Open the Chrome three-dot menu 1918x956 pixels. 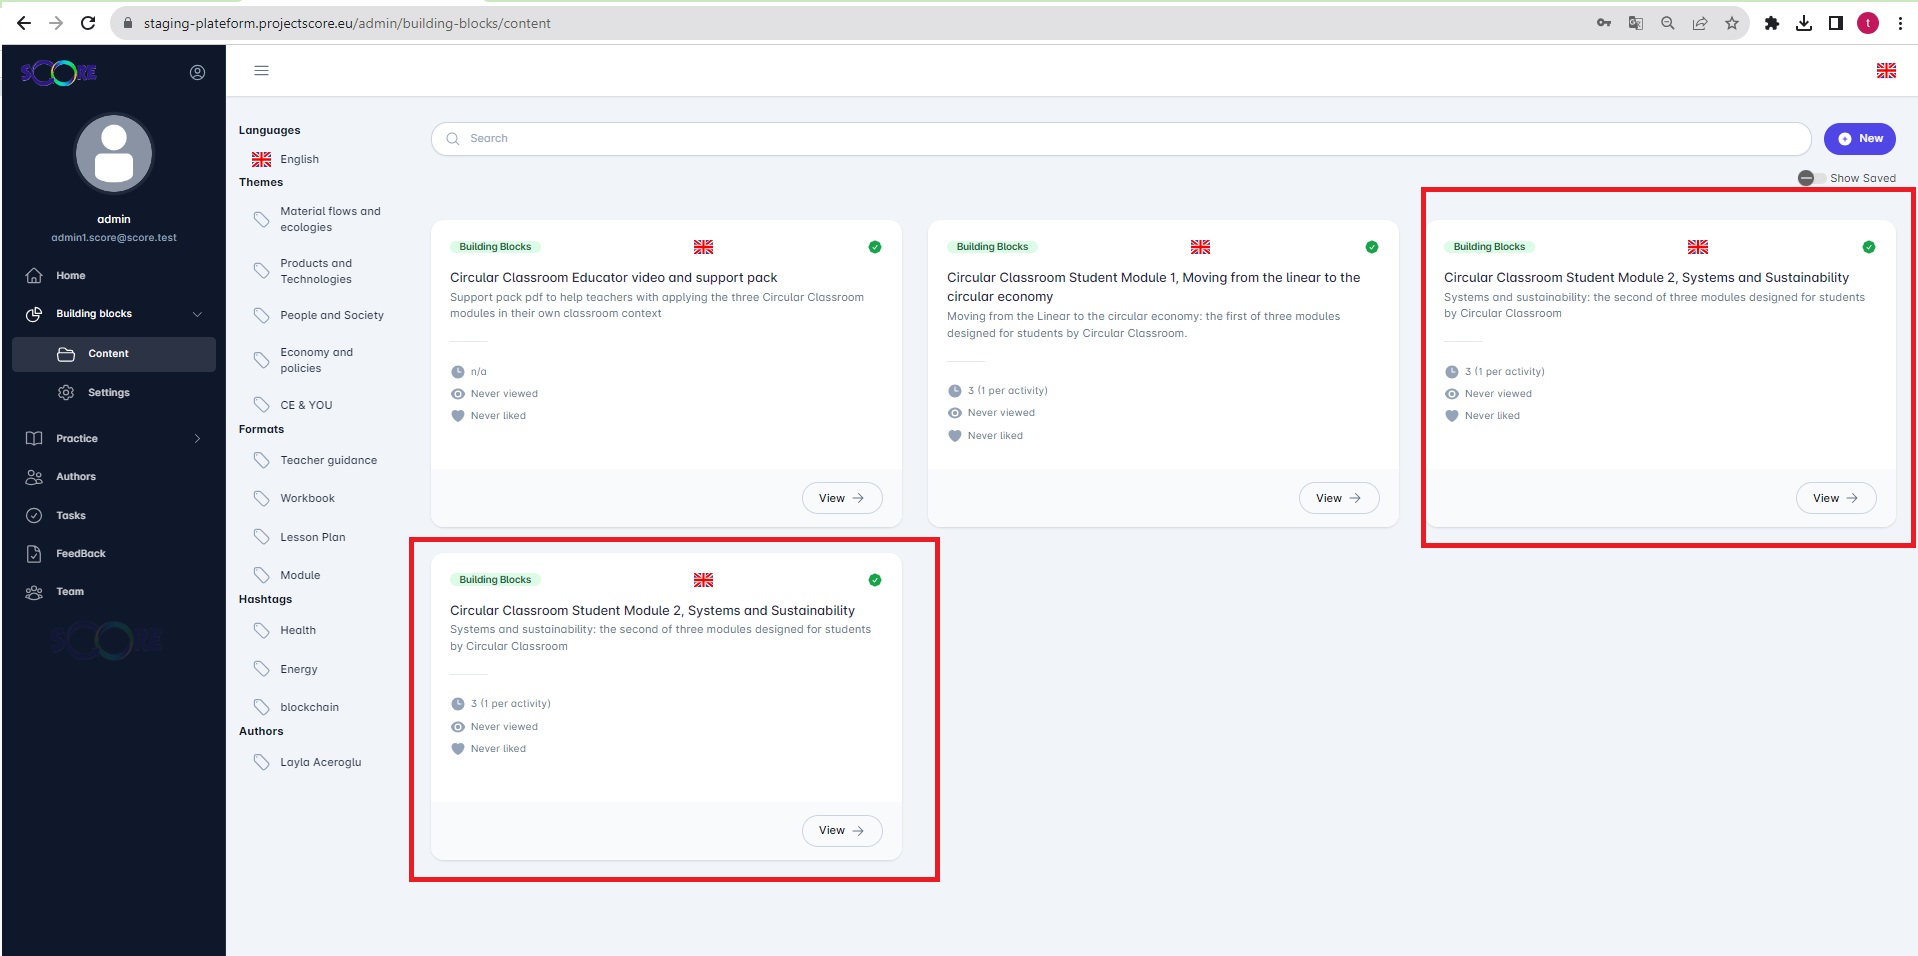(1900, 23)
